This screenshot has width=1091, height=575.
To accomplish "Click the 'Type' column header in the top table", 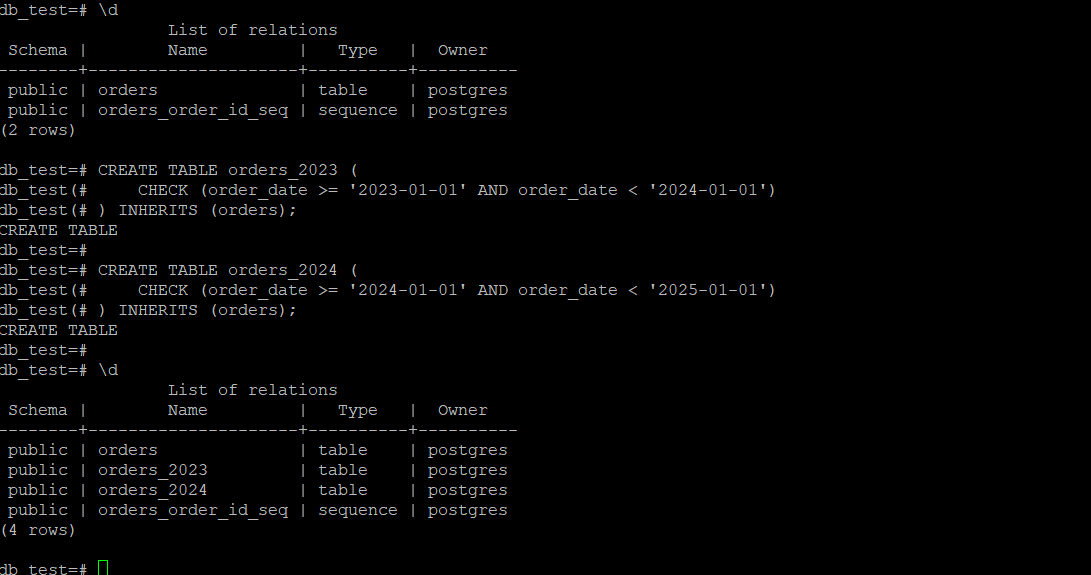I will [358, 50].
